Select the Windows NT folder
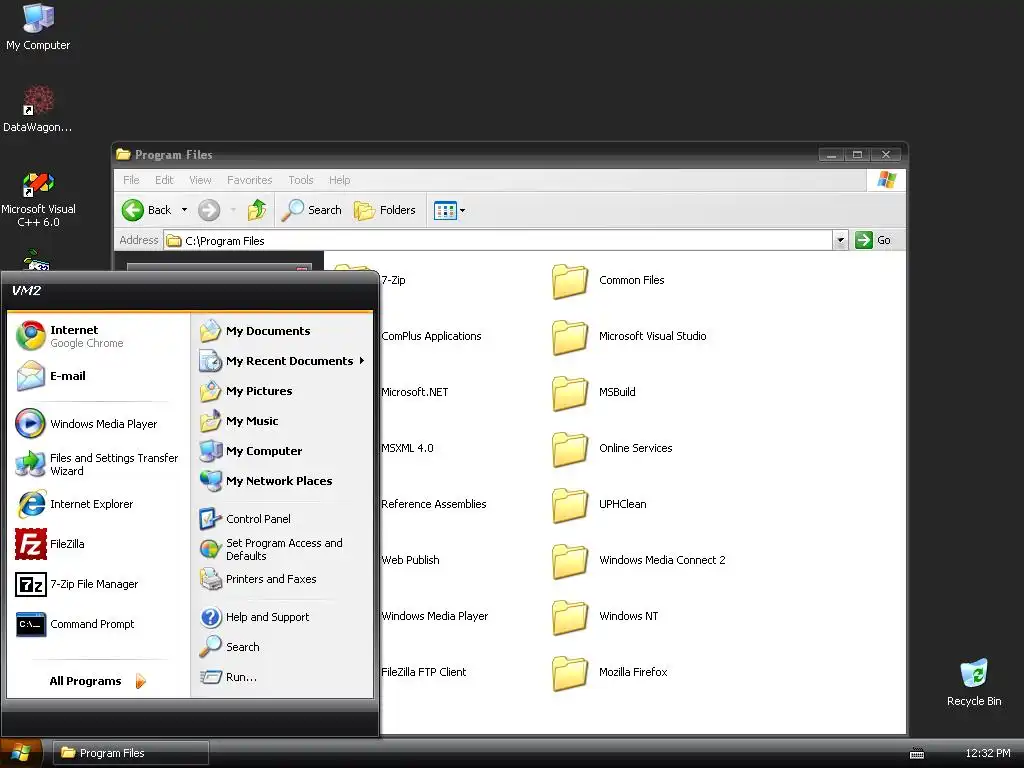Viewport: 1024px width, 768px height. pyautogui.click(x=605, y=616)
